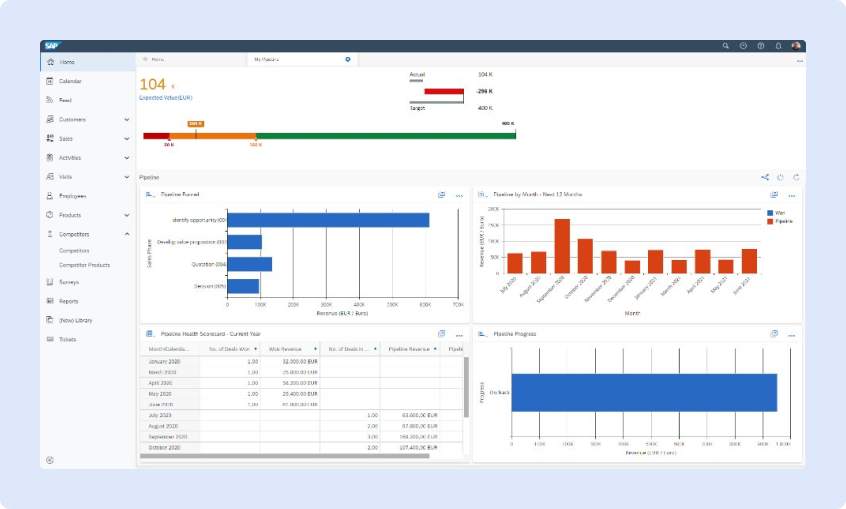Screen dimensions: 846x509
Task: Switch to the Home tab
Action: coord(192,59)
